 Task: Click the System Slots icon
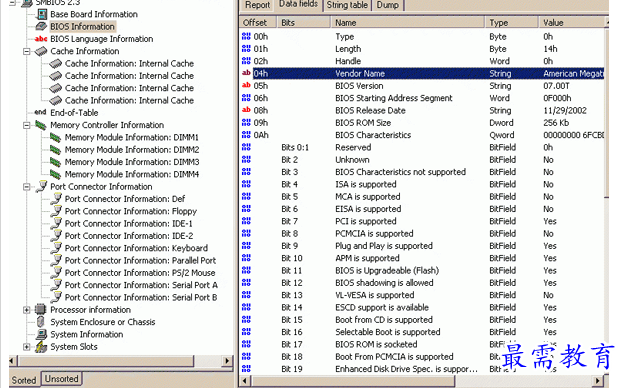[x=41, y=347]
